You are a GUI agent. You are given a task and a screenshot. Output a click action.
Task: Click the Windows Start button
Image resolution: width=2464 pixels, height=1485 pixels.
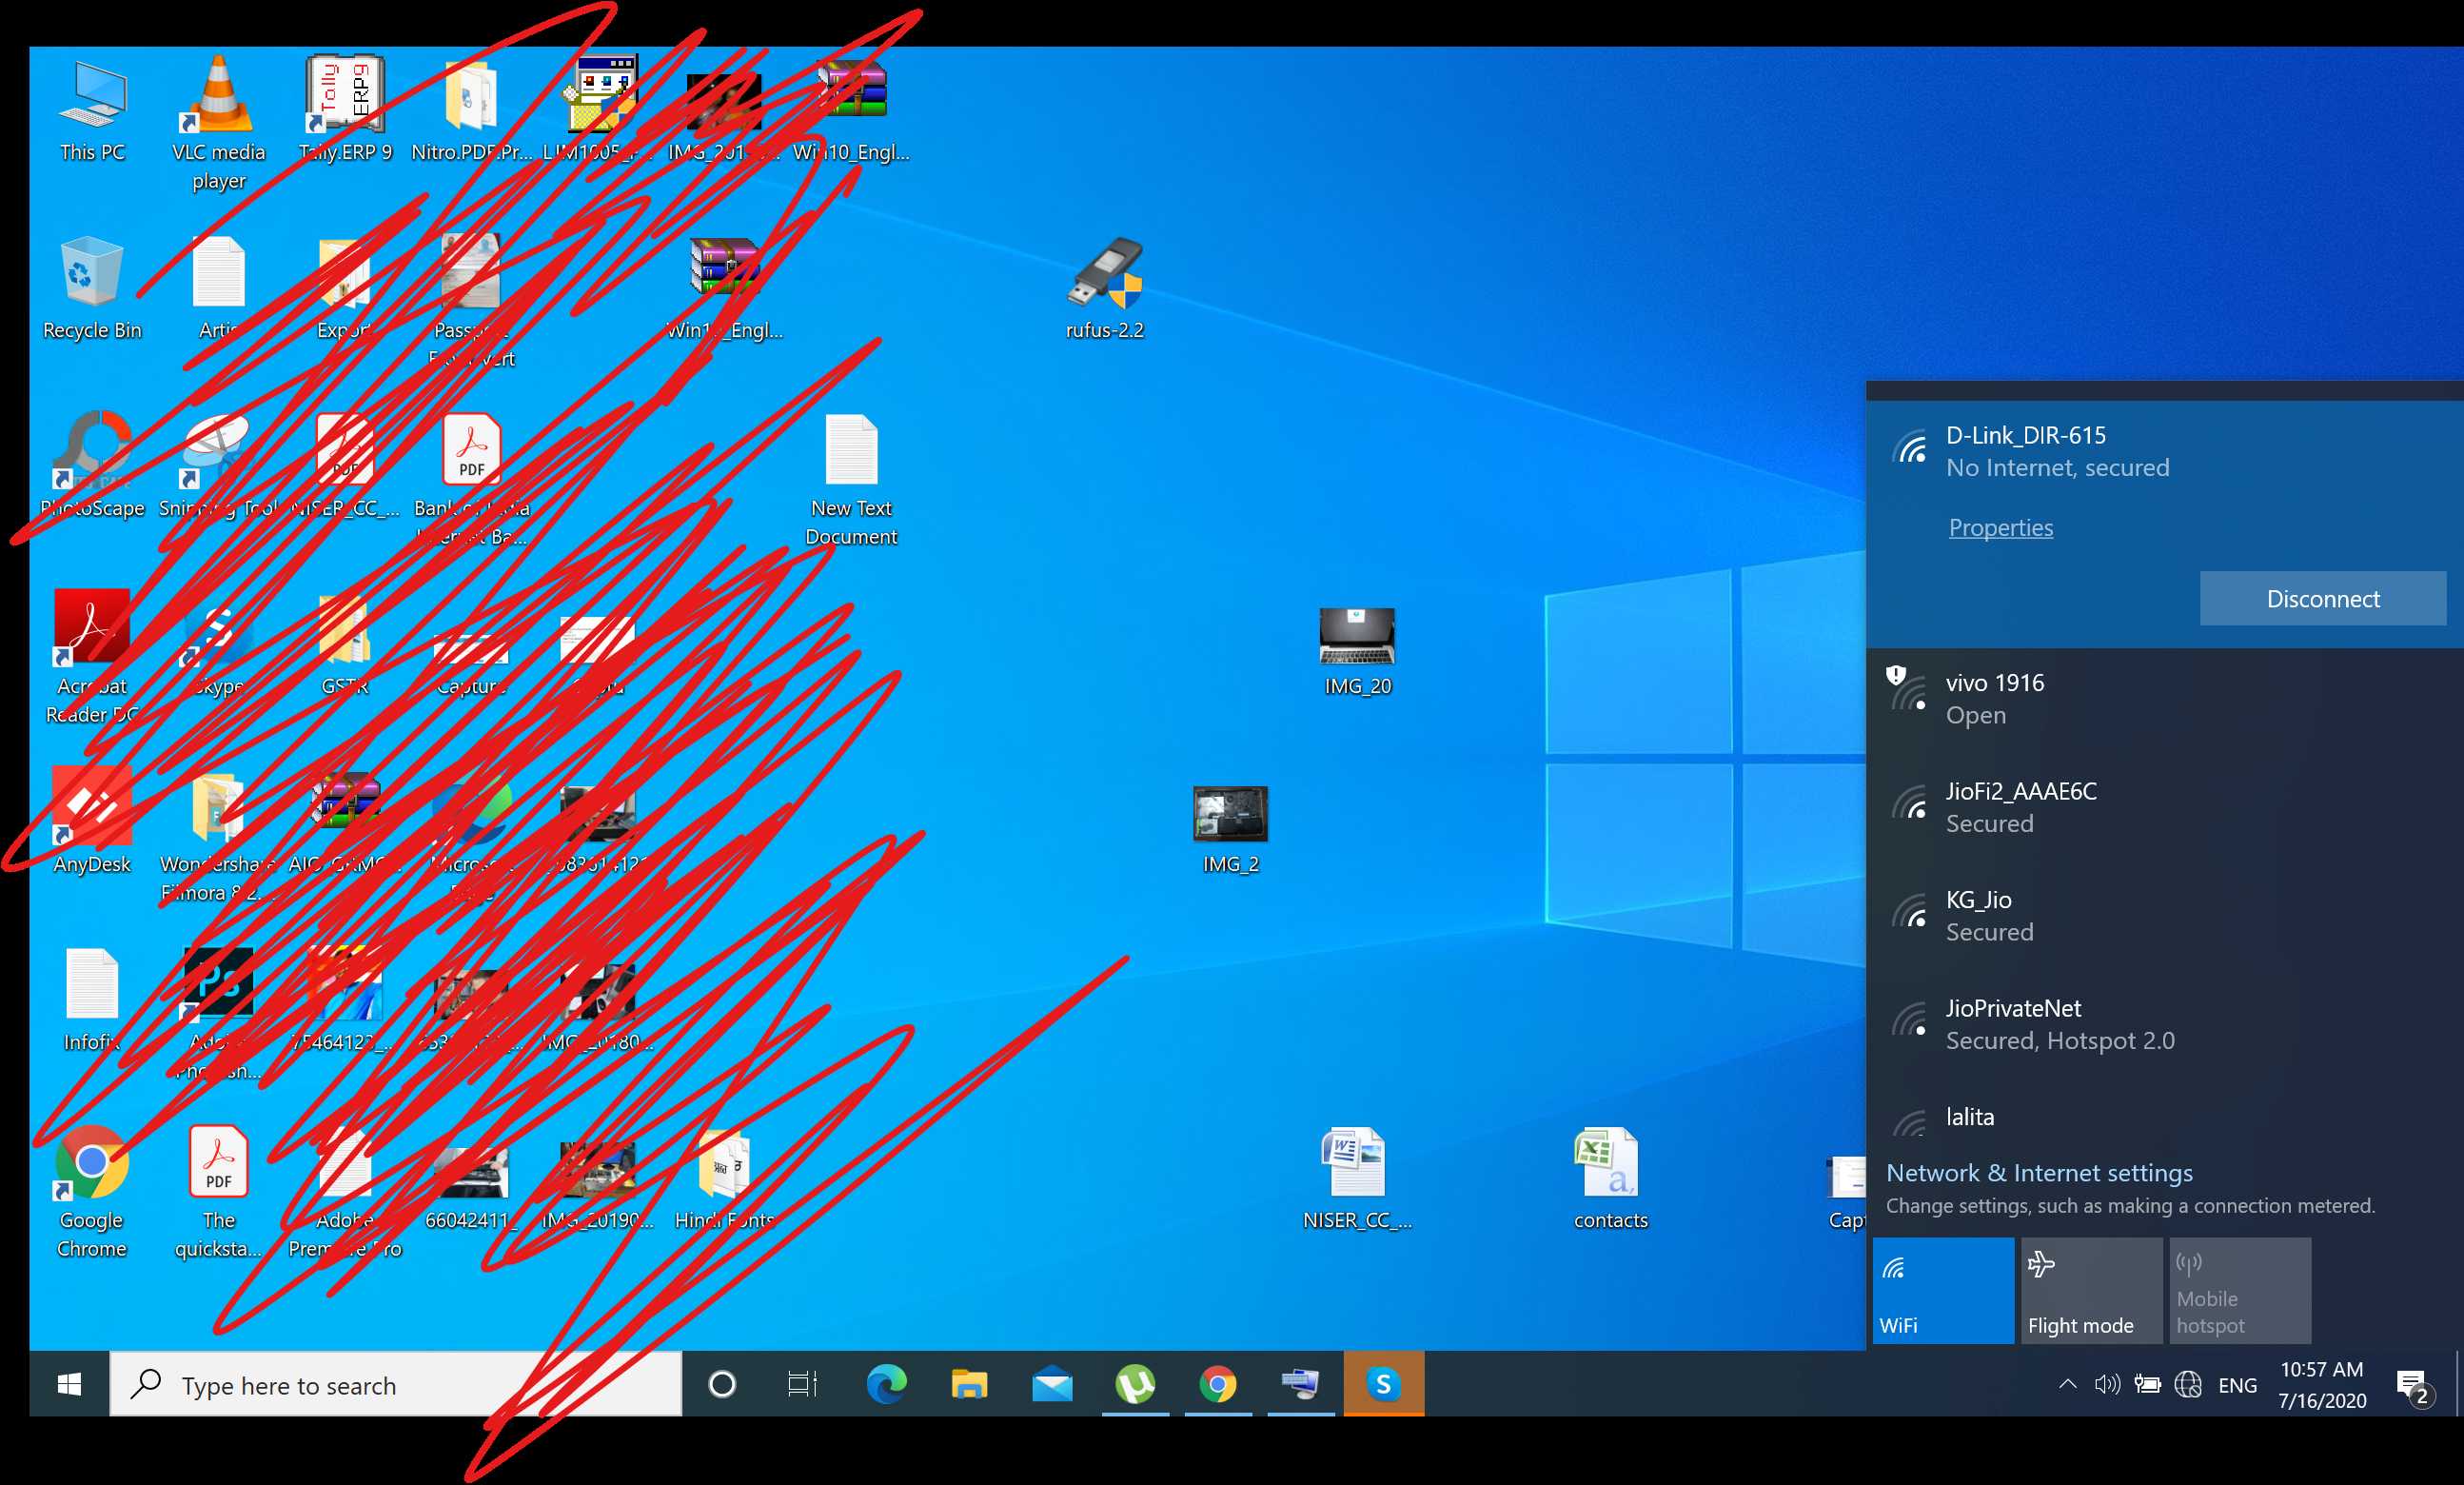[69, 1384]
